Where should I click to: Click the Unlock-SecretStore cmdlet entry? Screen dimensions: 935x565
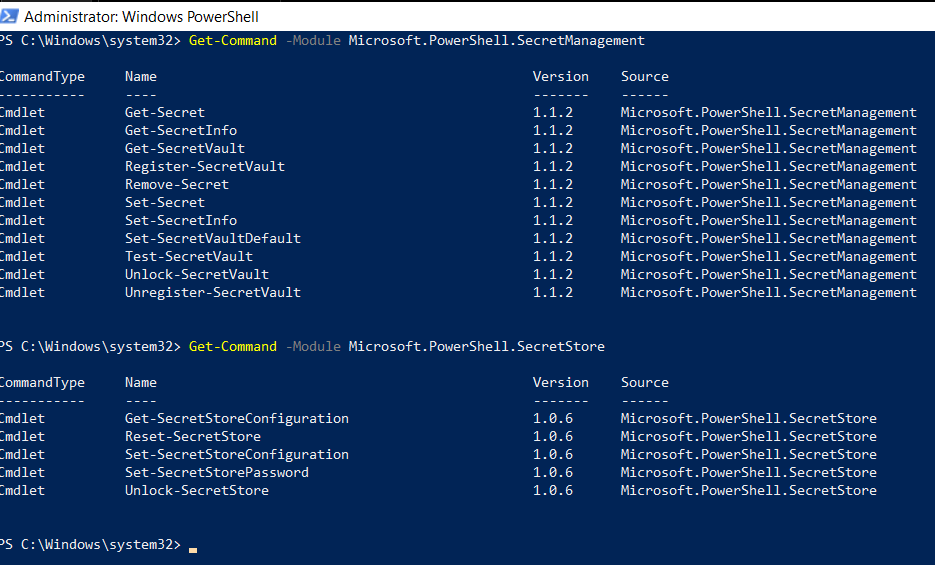pyautogui.click(x=197, y=491)
